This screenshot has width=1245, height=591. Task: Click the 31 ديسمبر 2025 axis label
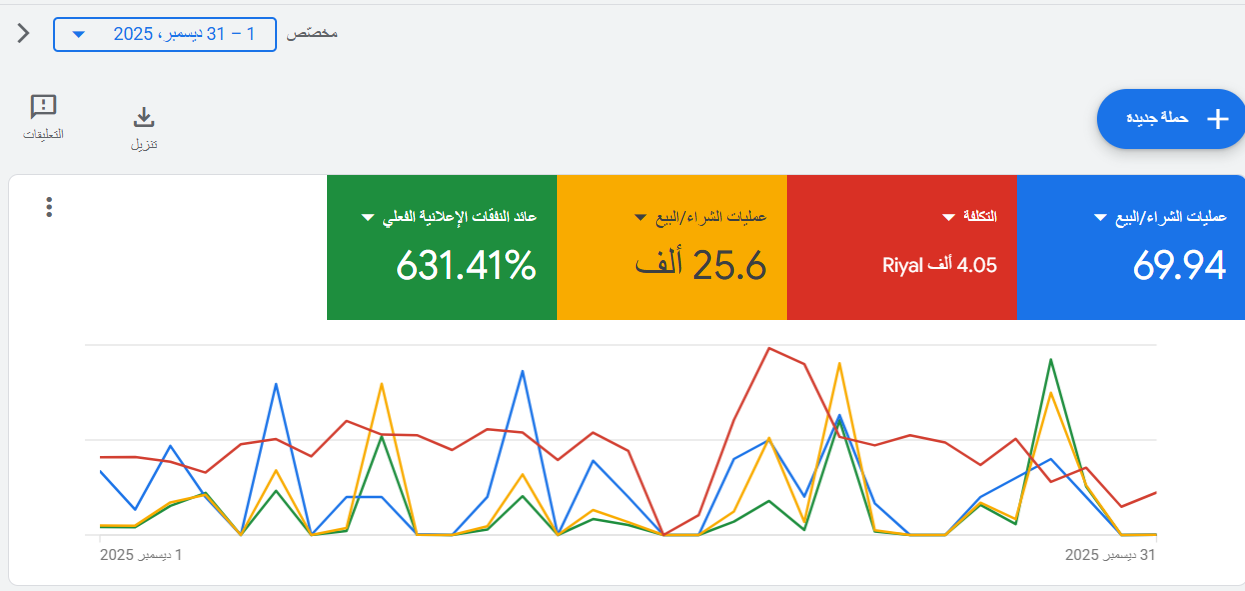(x=1110, y=554)
